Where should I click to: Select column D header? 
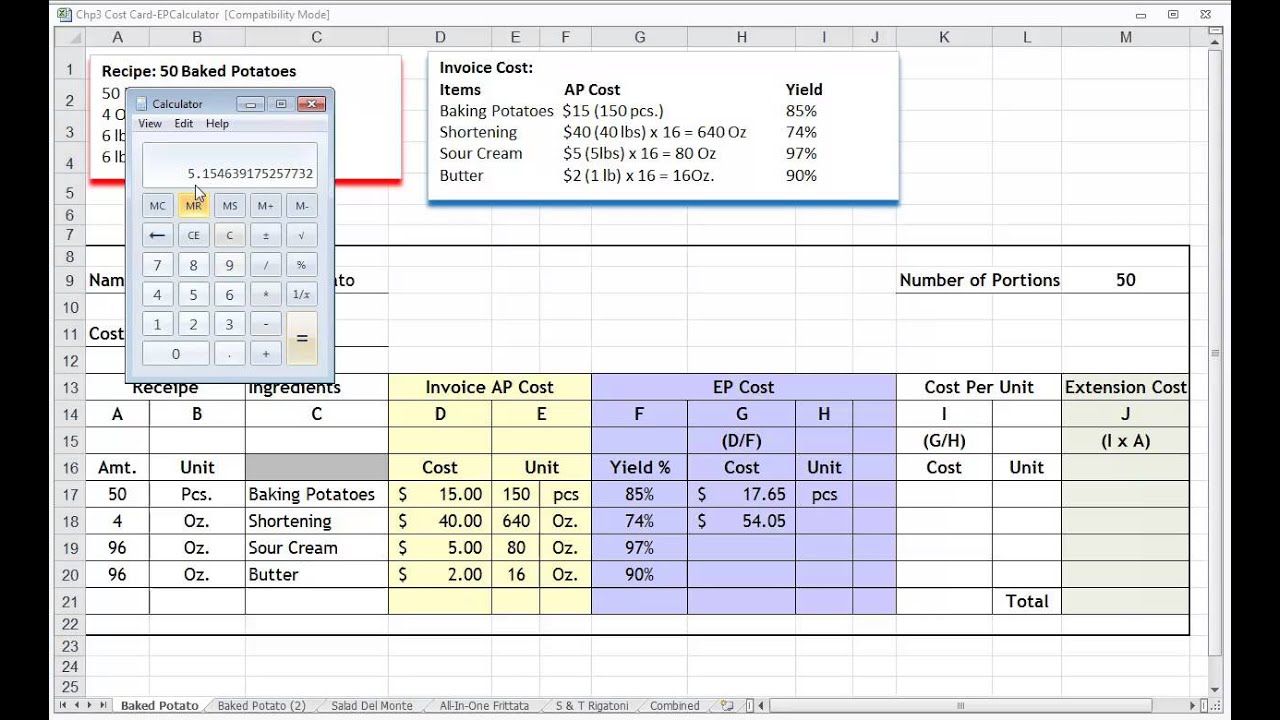coord(440,37)
